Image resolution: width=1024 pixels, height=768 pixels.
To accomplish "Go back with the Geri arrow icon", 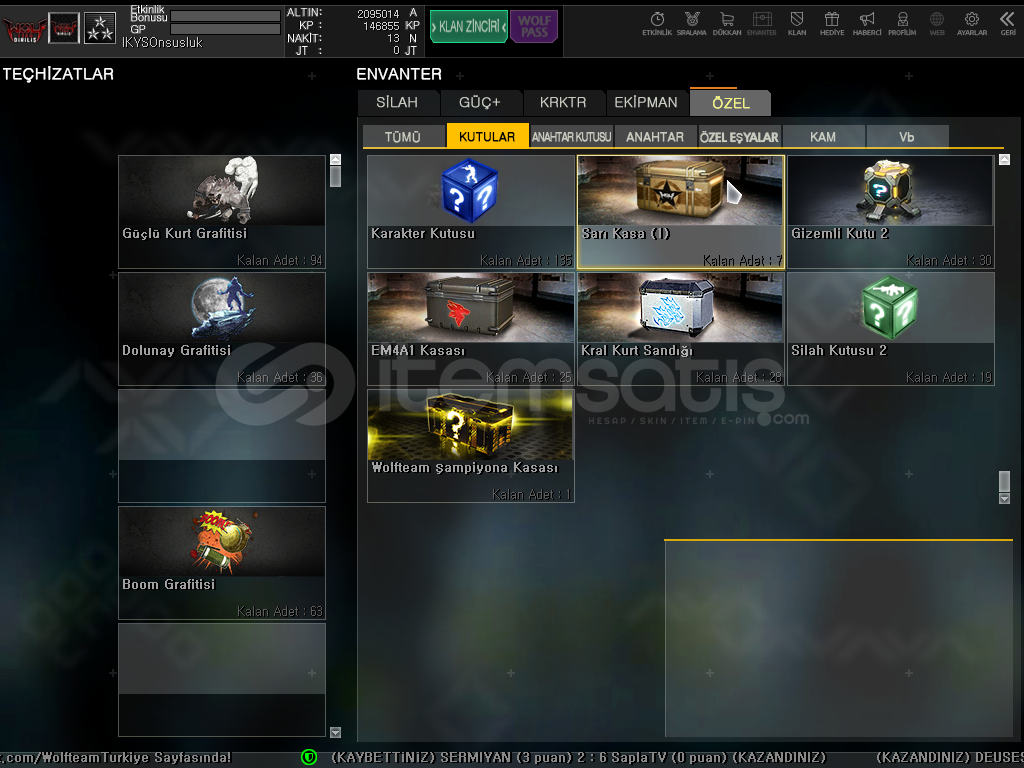I will 1008,24.
